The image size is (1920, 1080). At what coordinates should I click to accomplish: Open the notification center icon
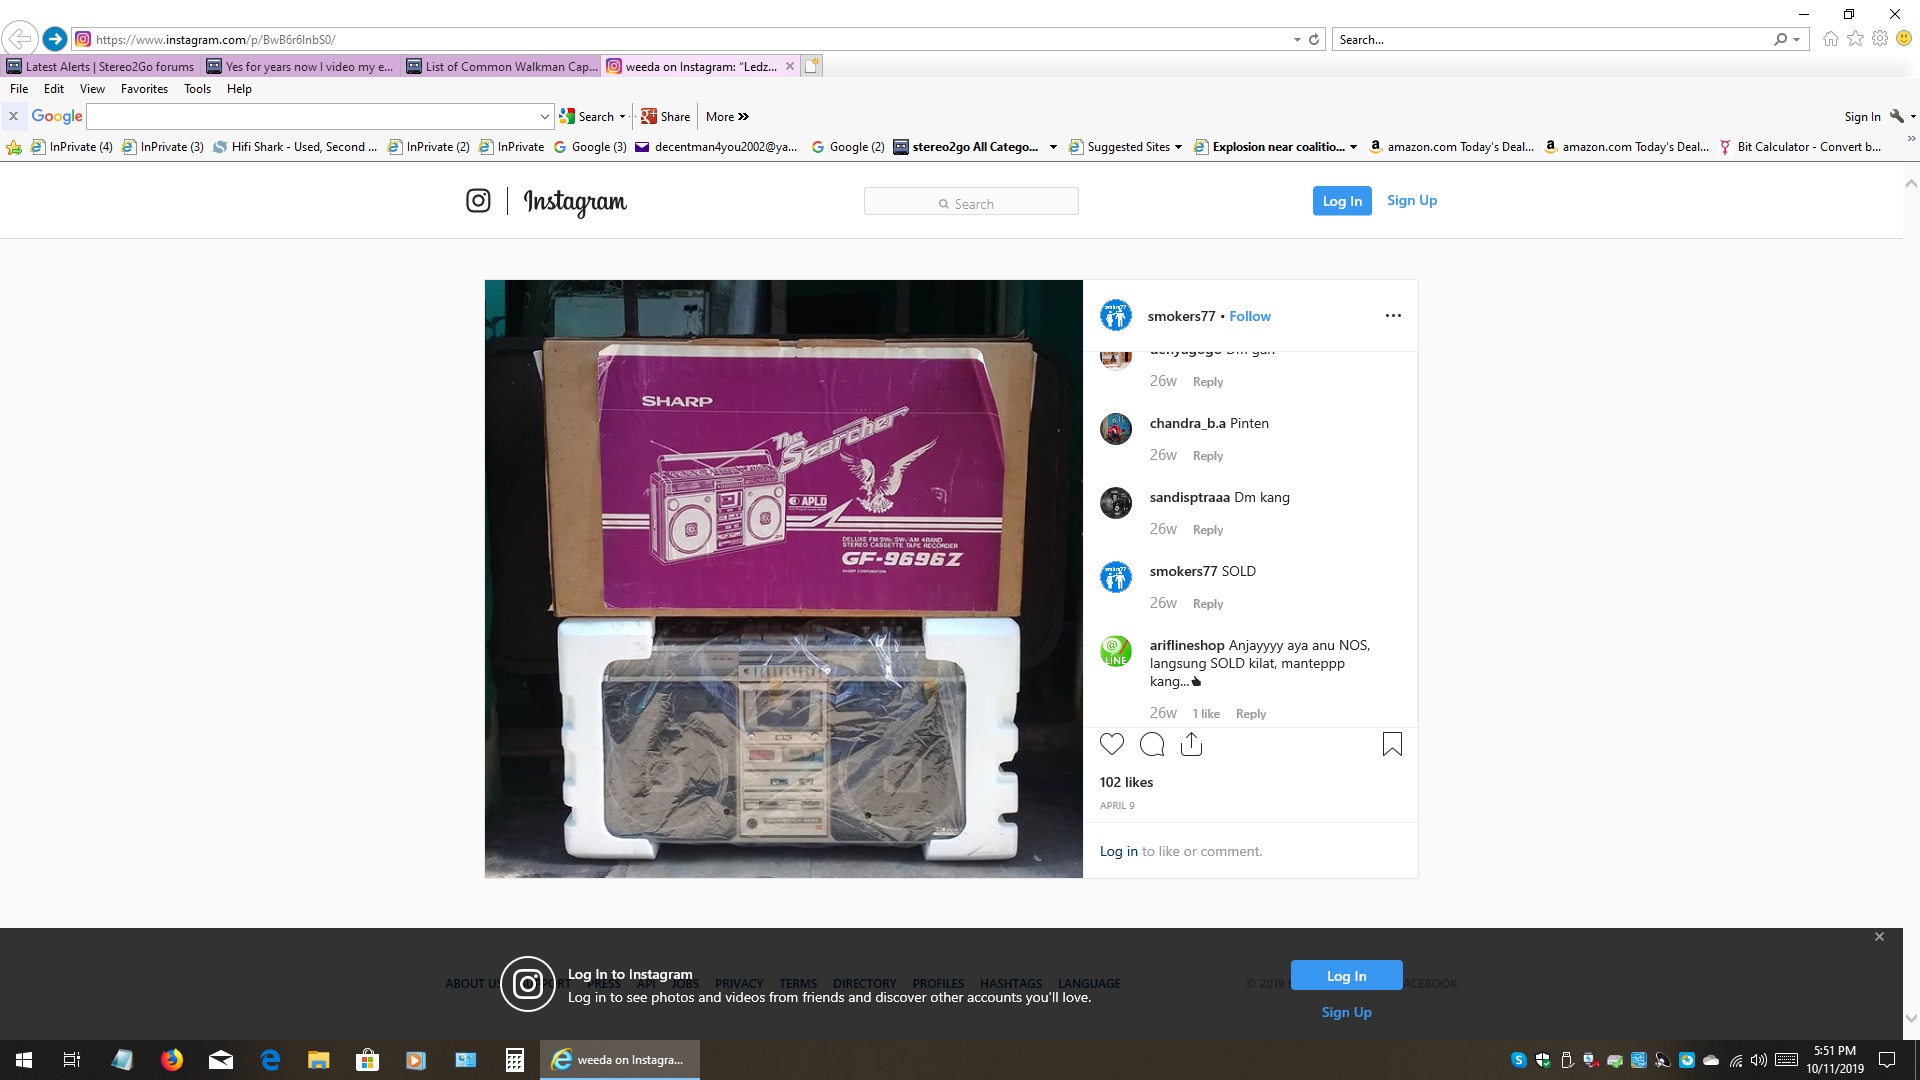pyautogui.click(x=1887, y=1060)
